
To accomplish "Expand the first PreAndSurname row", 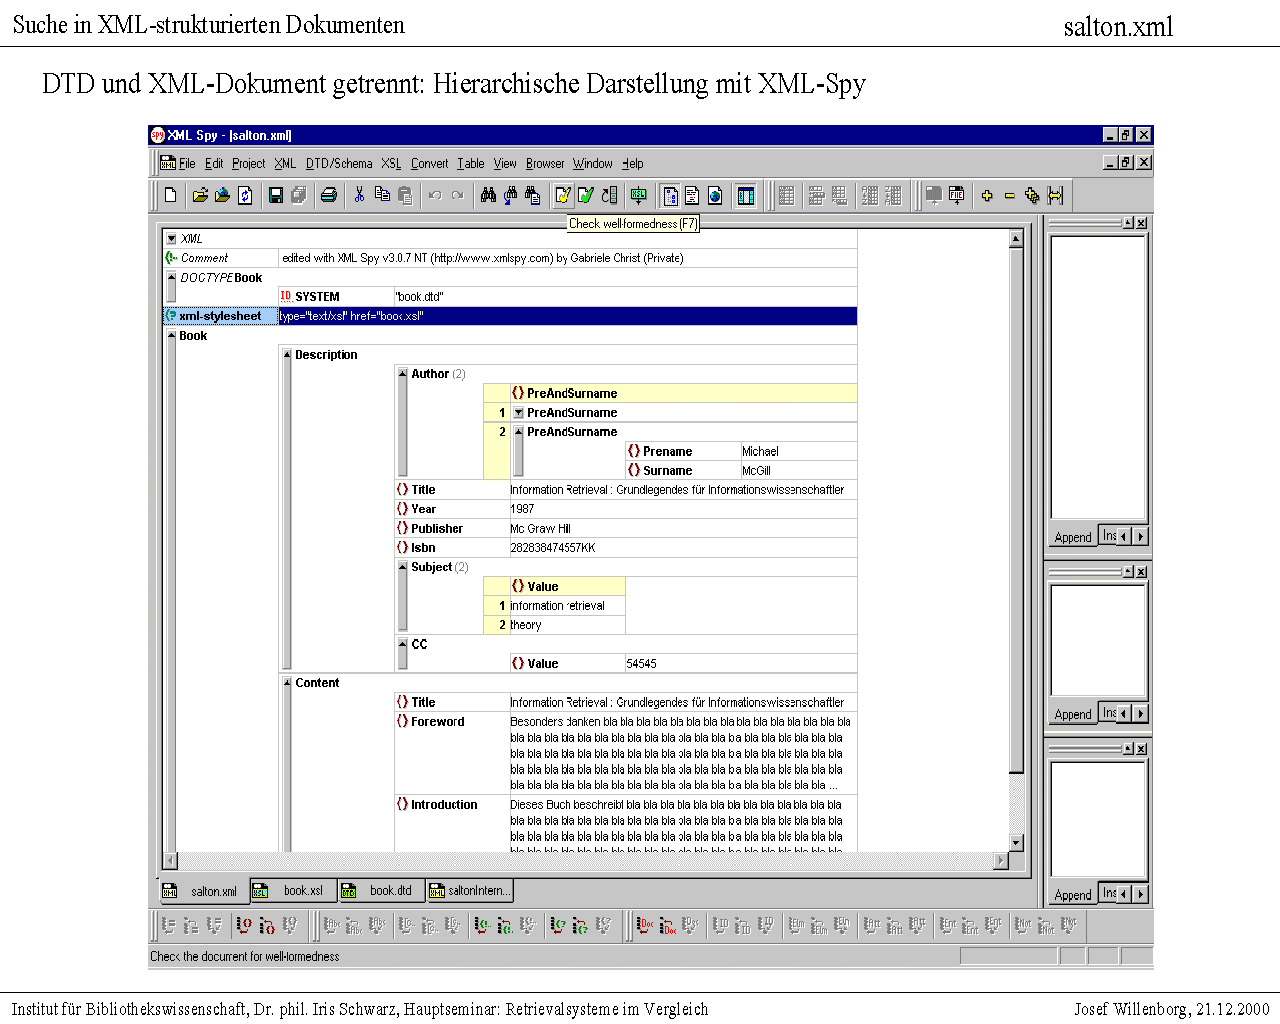I will pyautogui.click(x=518, y=413).
